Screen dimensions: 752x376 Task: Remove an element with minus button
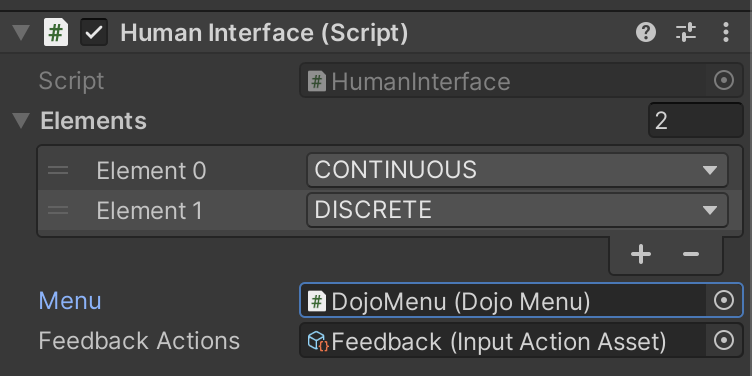pyautogui.click(x=691, y=254)
